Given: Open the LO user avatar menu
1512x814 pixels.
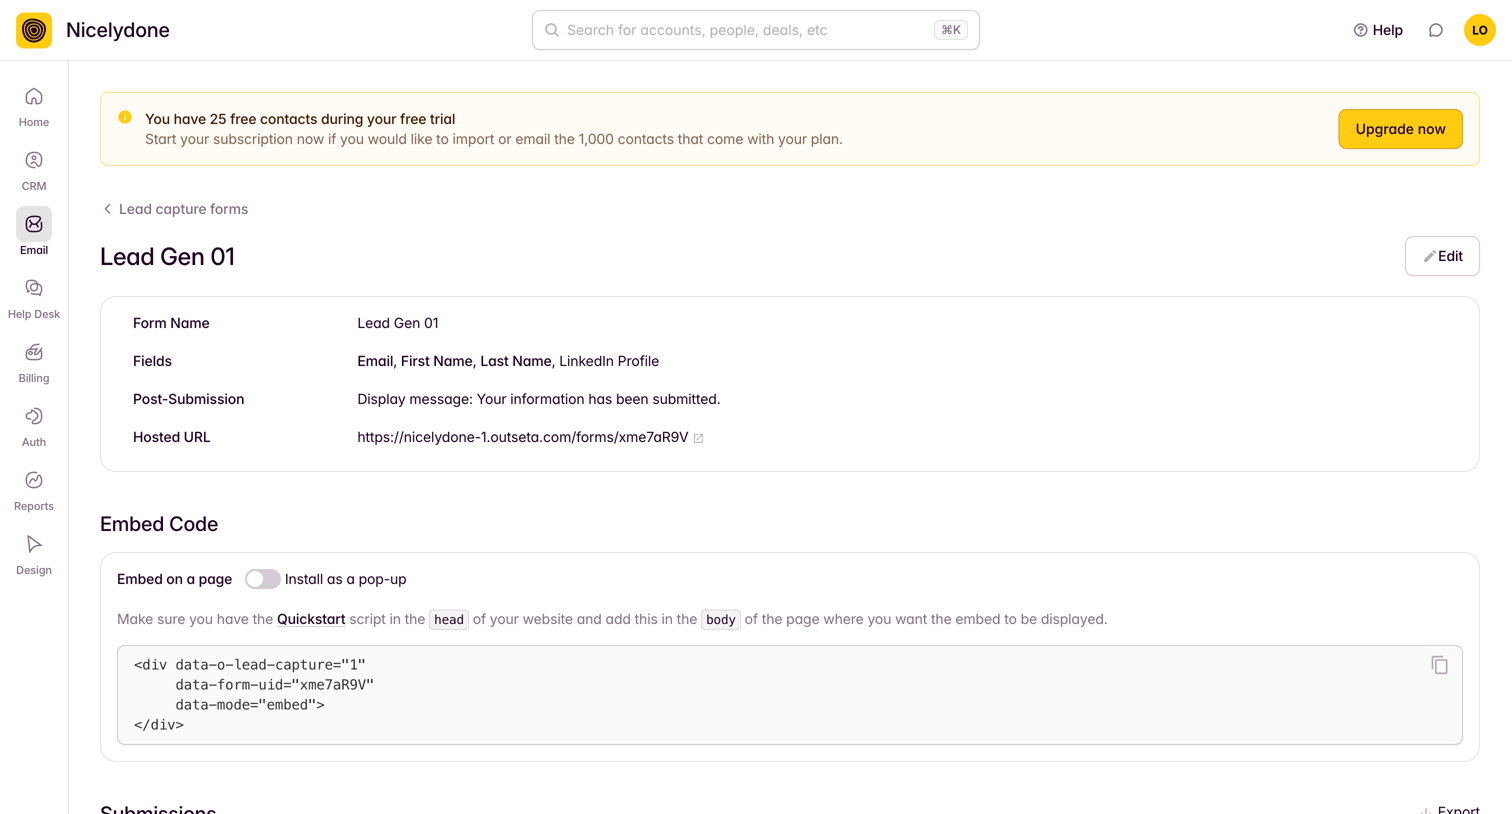Looking at the screenshot, I should point(1479,30).
